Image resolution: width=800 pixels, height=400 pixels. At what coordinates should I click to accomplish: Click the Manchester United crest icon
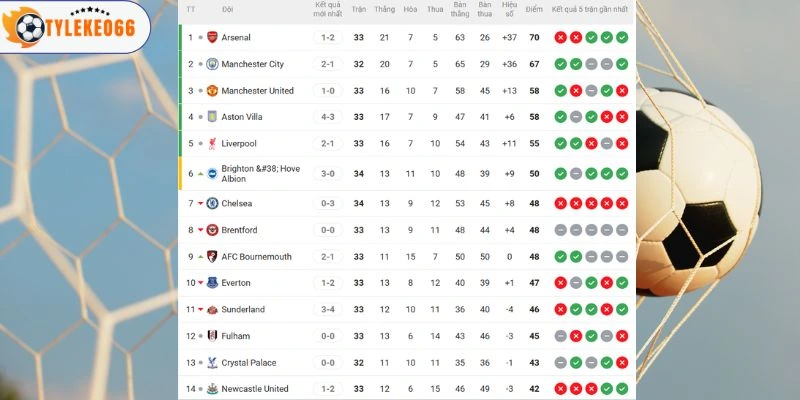[x=211, y=91]
